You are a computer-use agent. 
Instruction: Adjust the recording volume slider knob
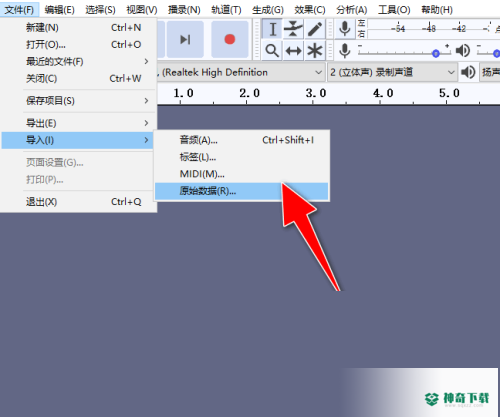click(x=436, y=53)
